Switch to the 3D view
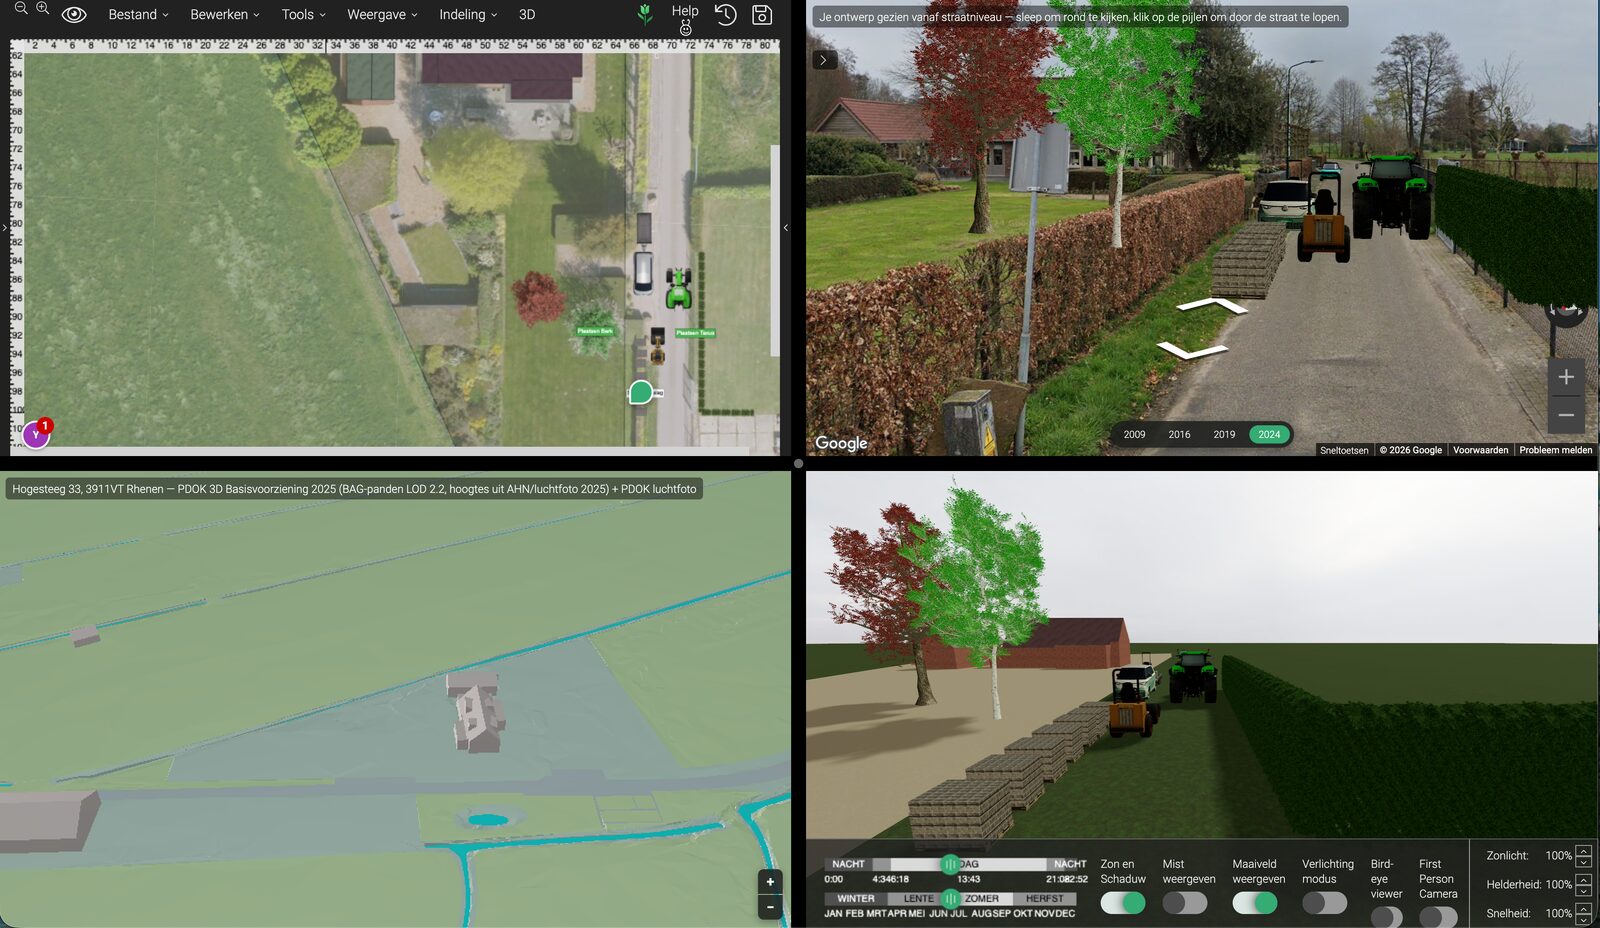This screenshot has width=1600, height=928. 527,15
